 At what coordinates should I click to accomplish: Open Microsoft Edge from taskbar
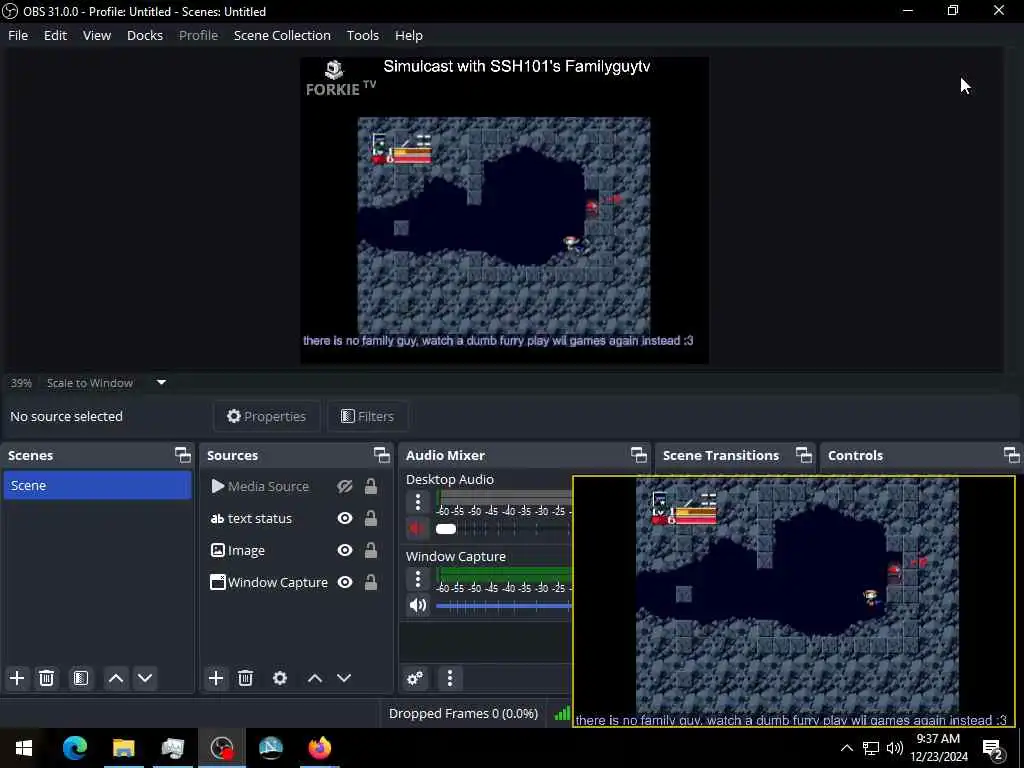pyautogui.click(x=74, y=748)
